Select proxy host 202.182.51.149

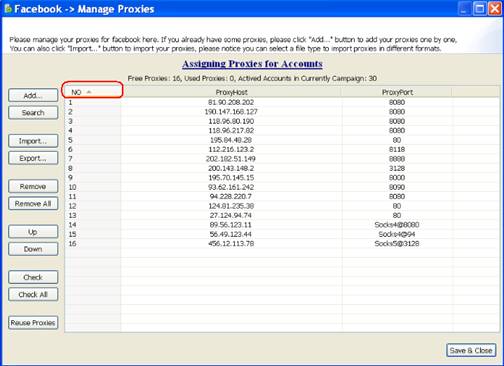coord(231,159)
